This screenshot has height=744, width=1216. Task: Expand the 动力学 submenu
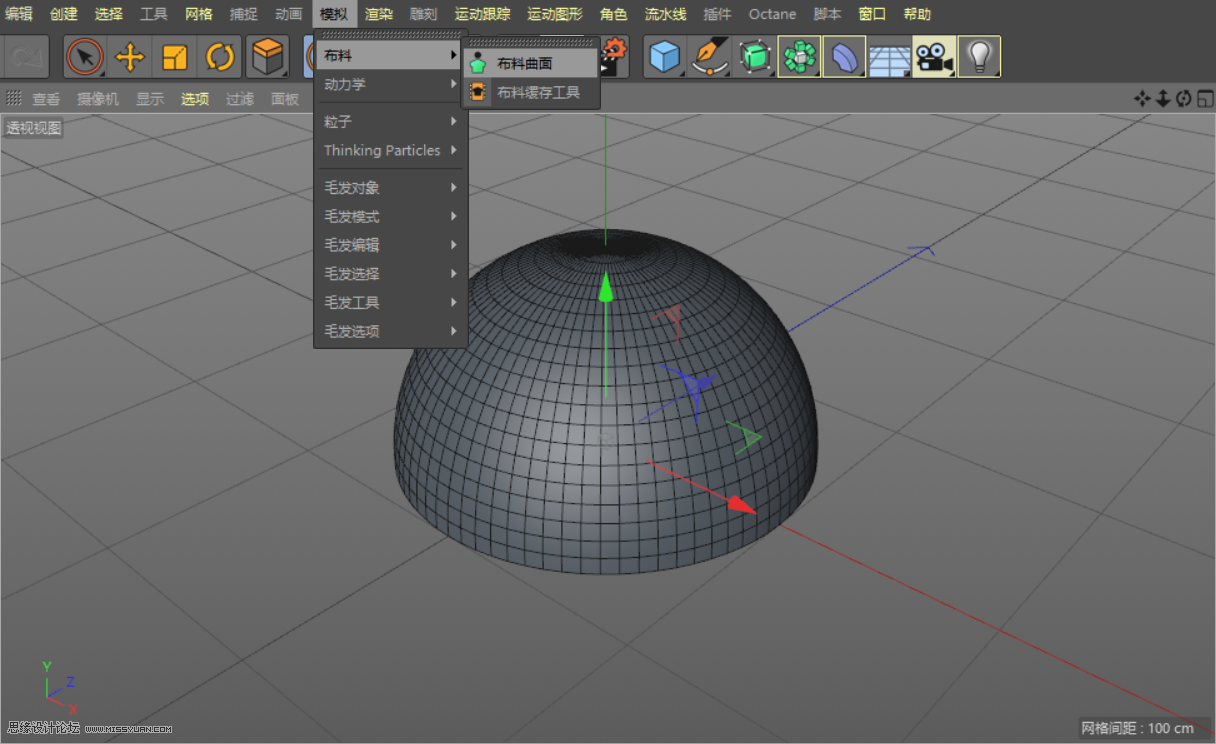(350, 84)
